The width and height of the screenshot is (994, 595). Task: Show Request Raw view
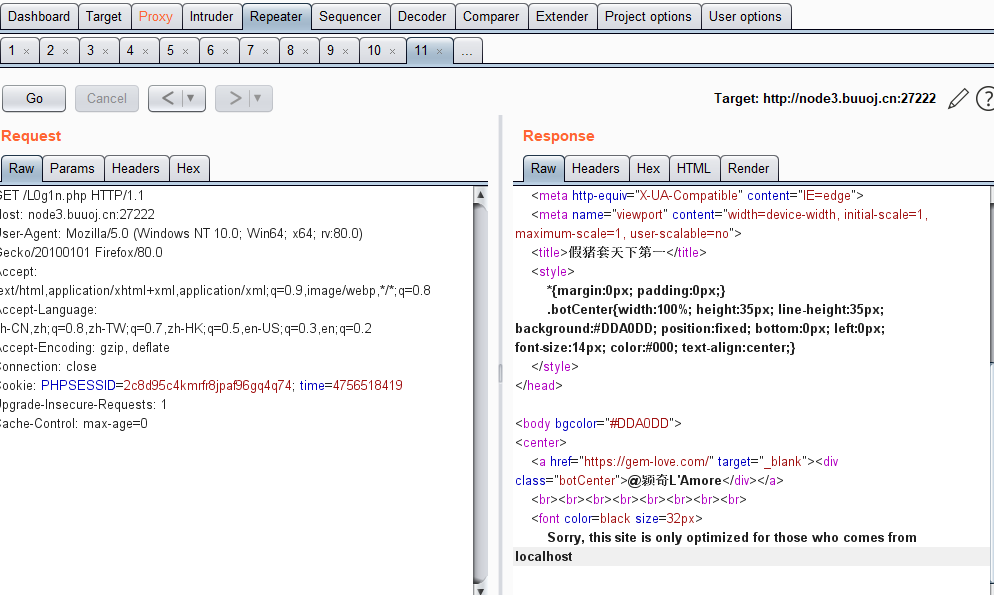click(22, 169)
